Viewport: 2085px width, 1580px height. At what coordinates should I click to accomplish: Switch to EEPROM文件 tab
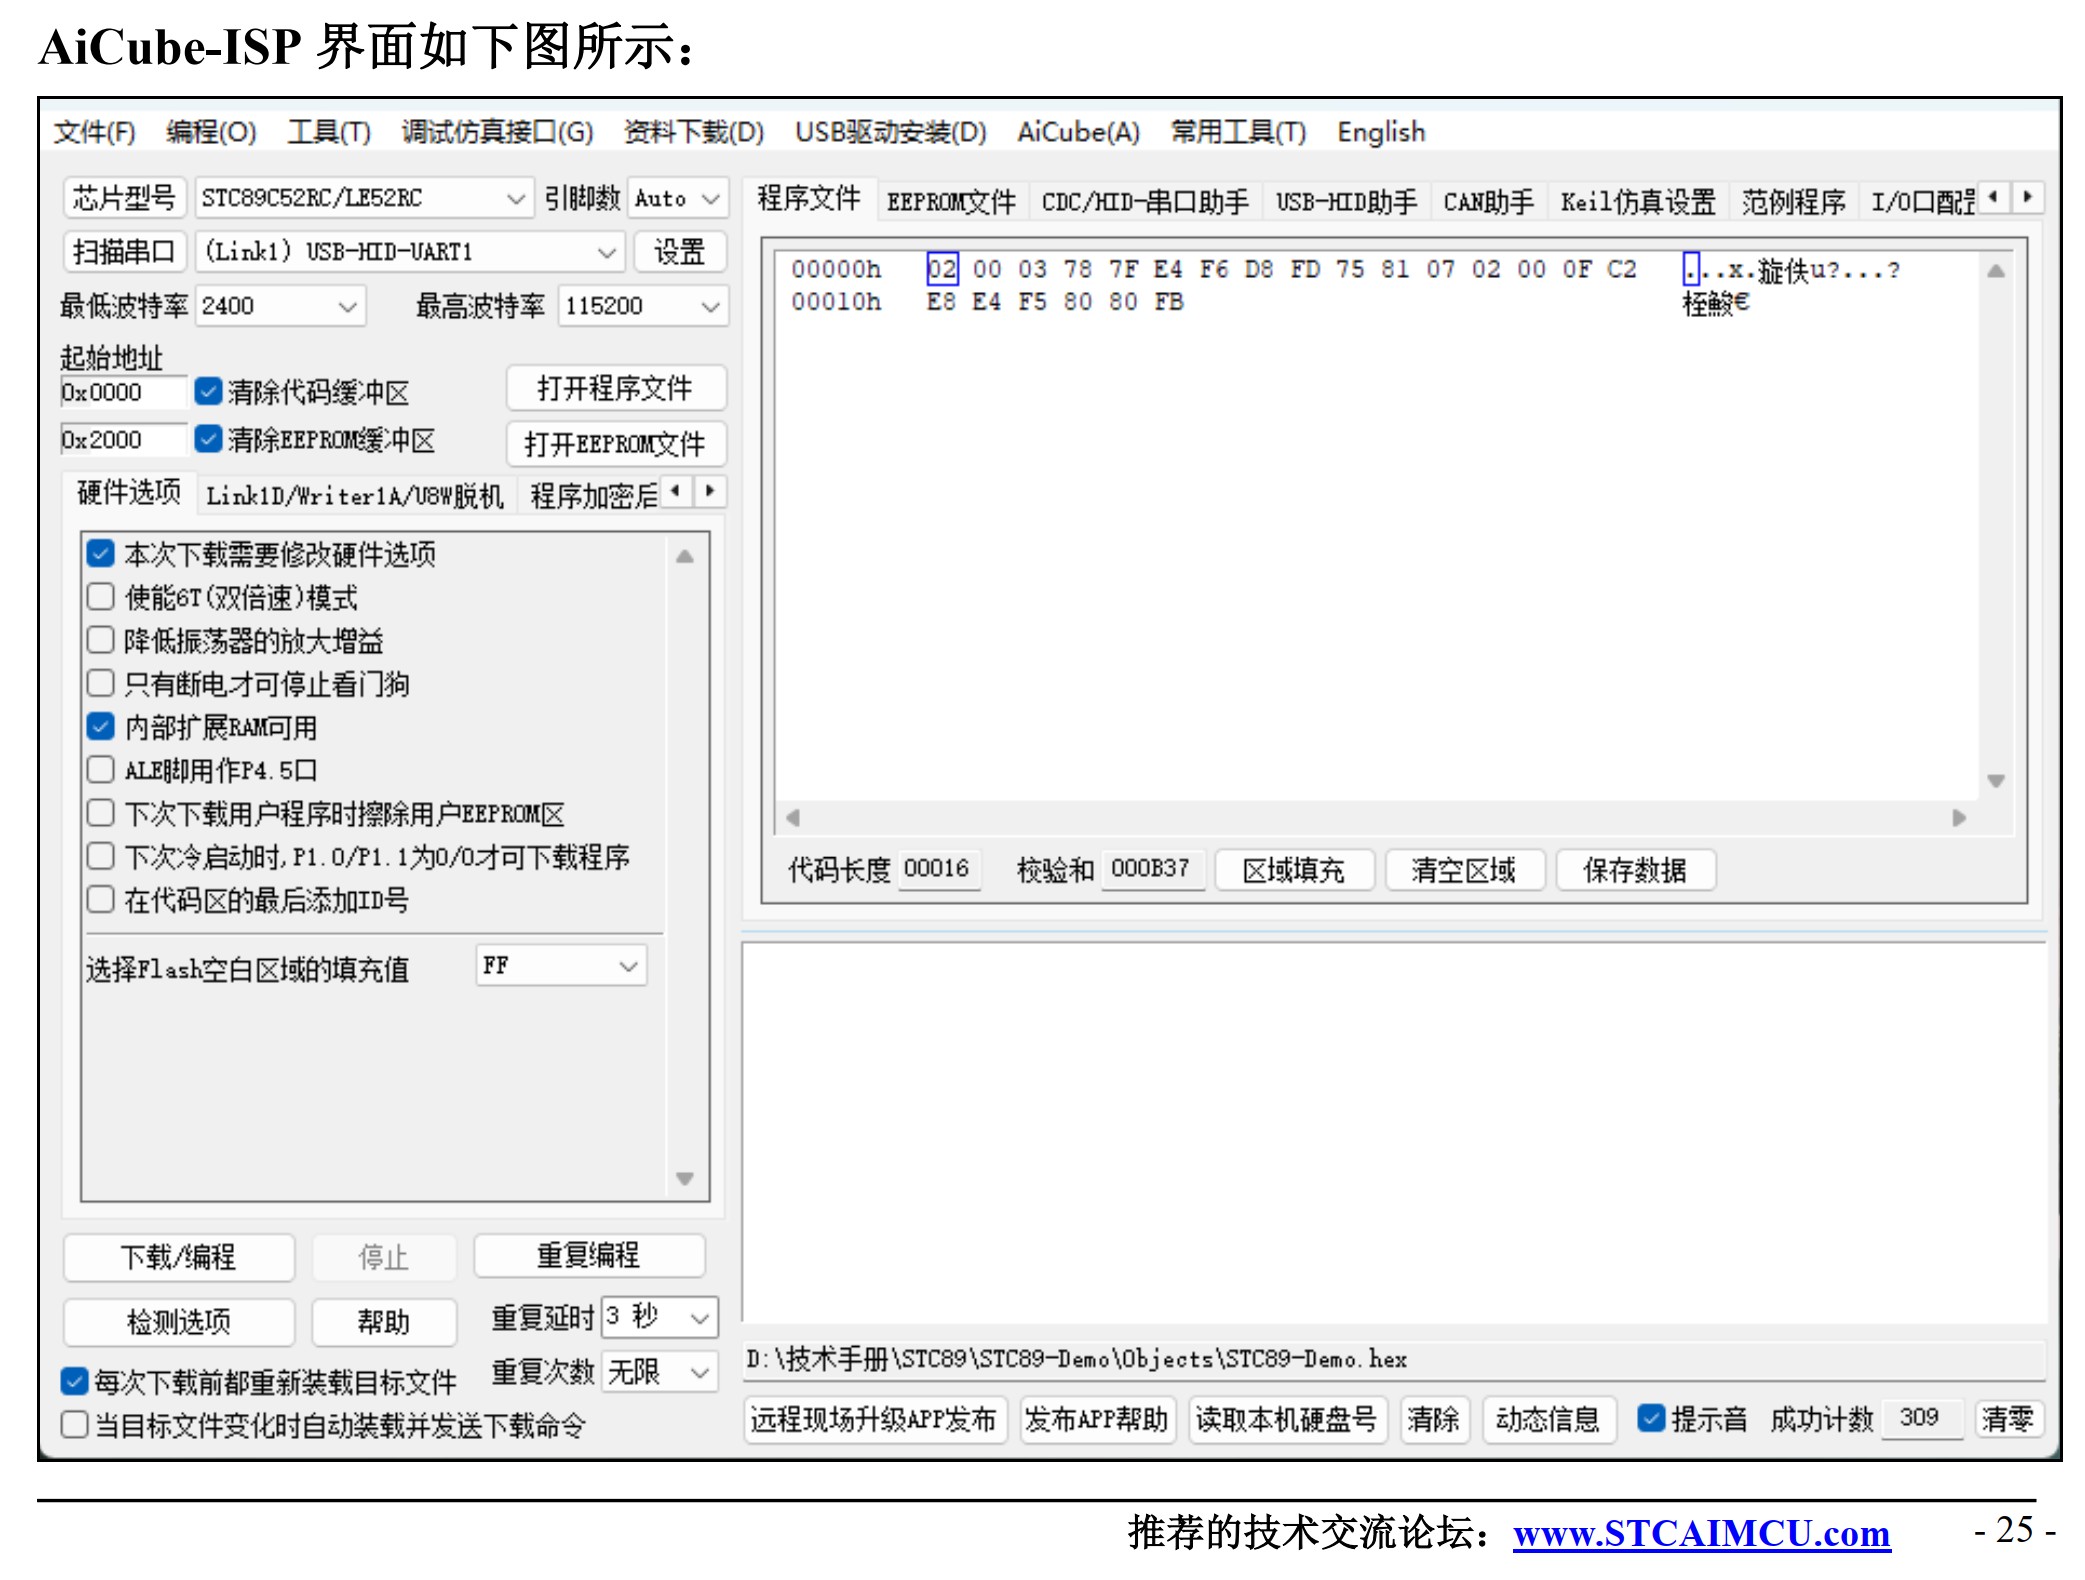point(951,202)
